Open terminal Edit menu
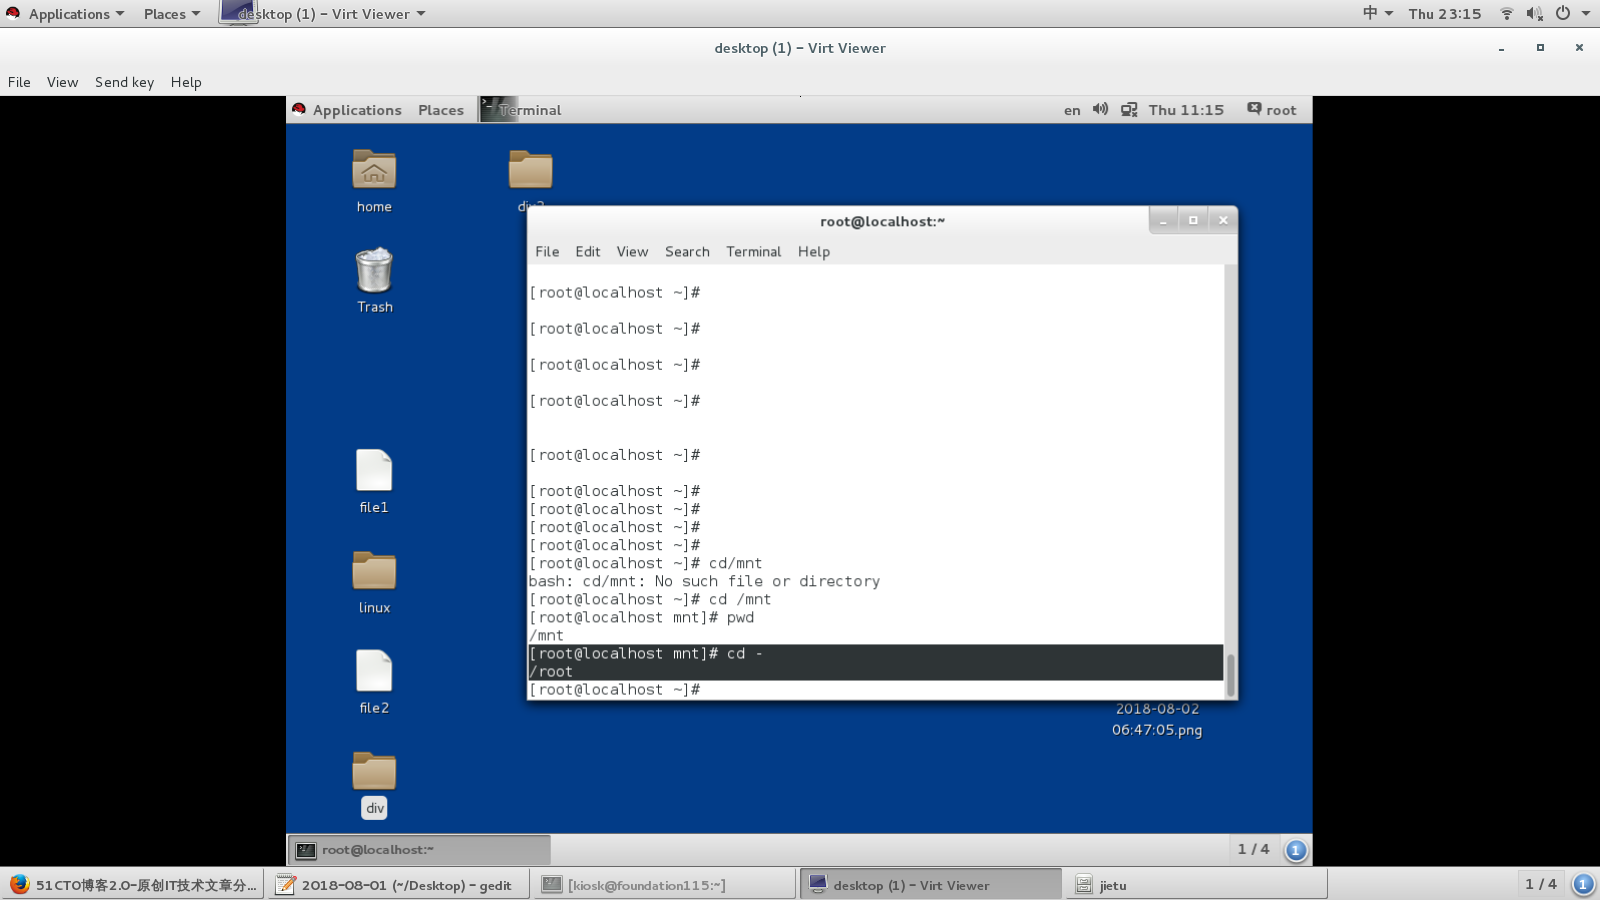This screenshot has width=1600, height=900. pos(588,252)
